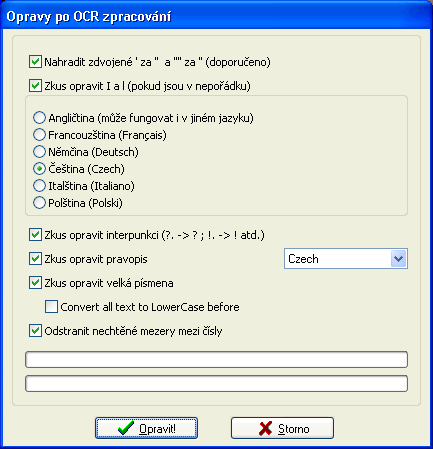Image resolution: width=433 pixels, height=449 pixels.
Task: Toggle Odstranit nechtěné mezery mezi čísly
Action: 35,331
